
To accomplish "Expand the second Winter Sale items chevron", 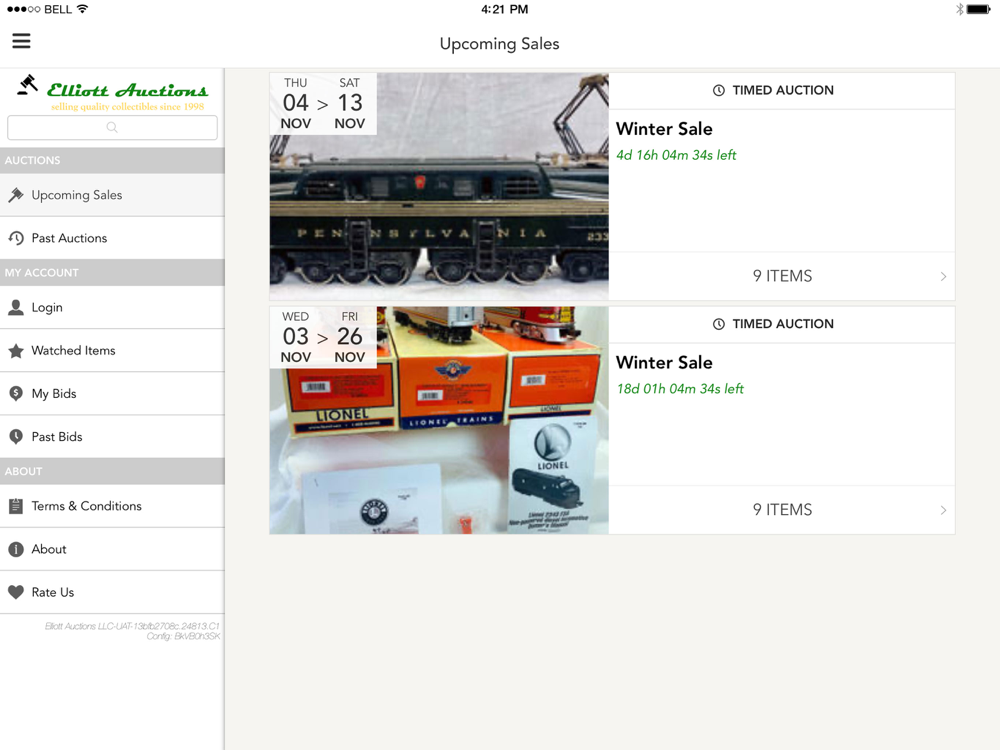I will coord(943,510).
